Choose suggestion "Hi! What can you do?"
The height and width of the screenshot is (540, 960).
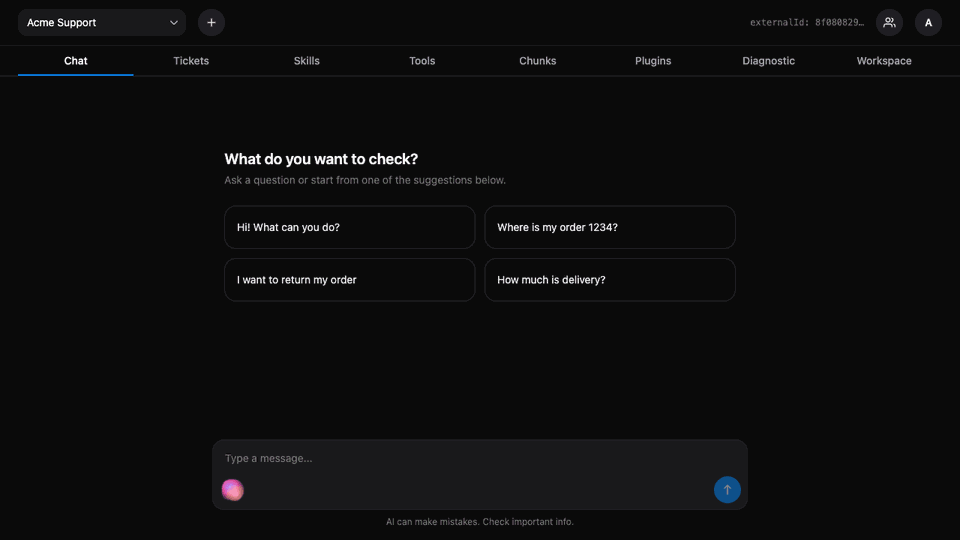click(350, 227)
